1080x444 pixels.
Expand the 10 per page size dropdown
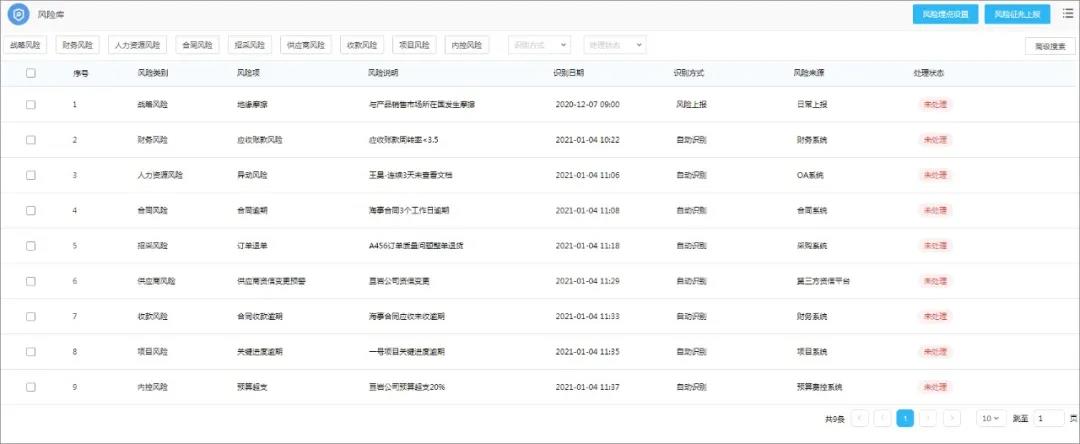click(x=991, y=418)
